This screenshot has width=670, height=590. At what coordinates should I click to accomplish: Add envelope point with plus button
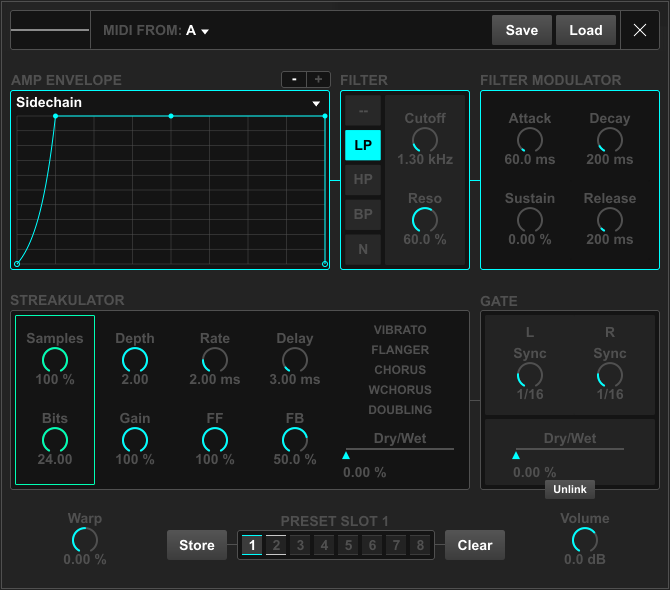(x=319, y=79)
